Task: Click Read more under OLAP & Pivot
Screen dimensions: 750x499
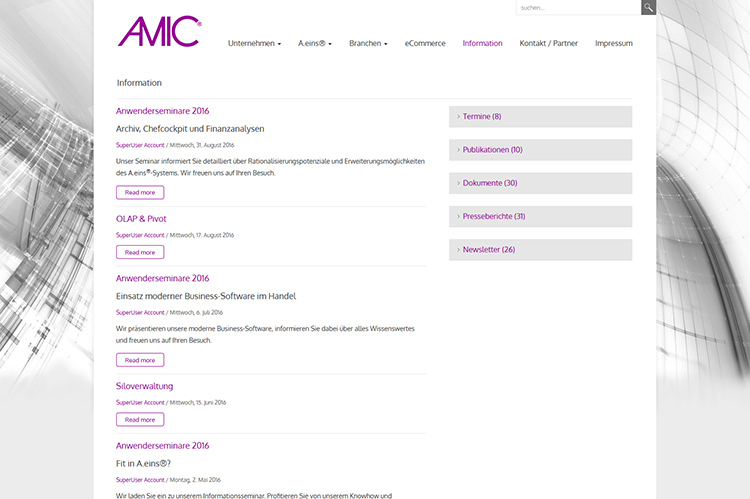Action: click(140, 252)
